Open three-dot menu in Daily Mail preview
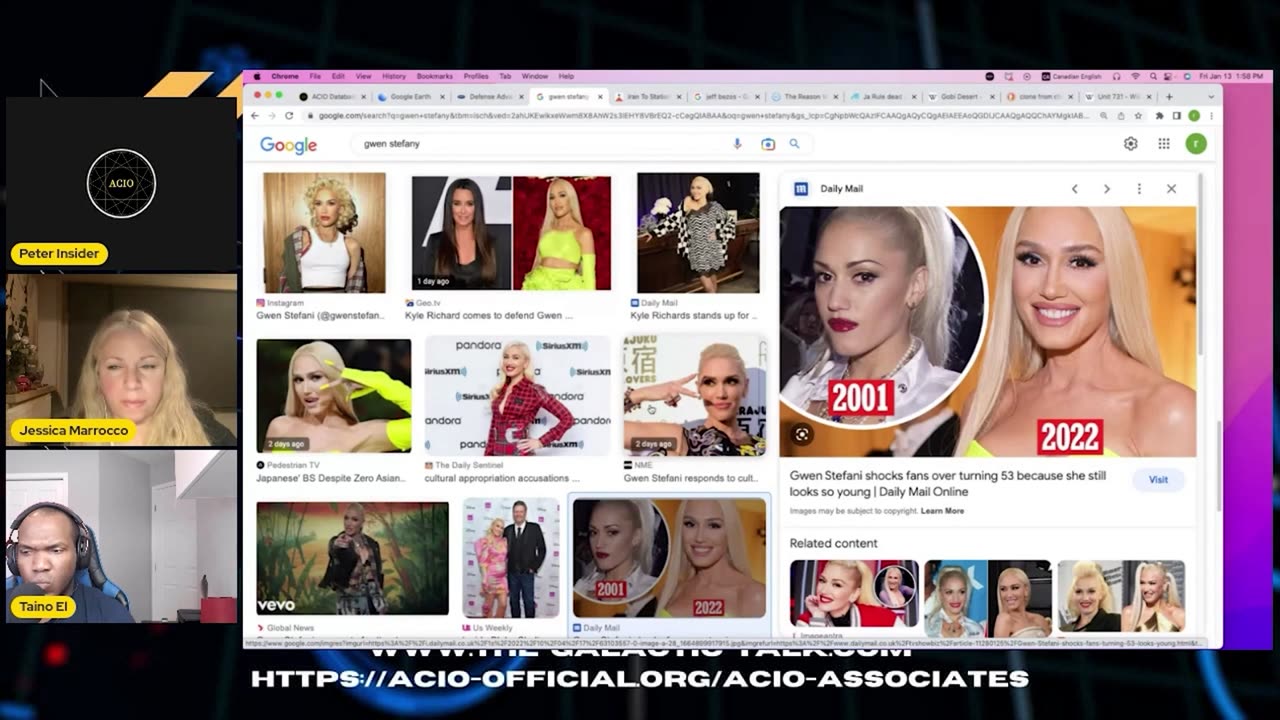The height and width of the screenshot is (720, 1280). 1138,189
